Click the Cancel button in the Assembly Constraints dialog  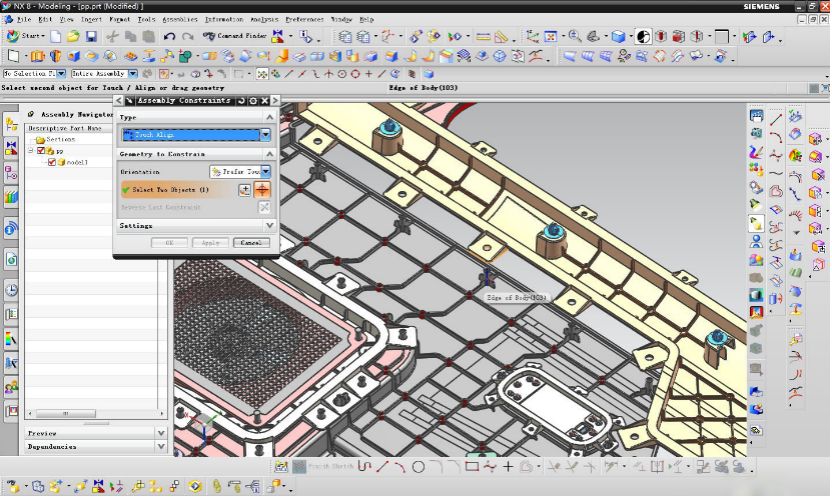pyautogui.click(x=251, y=242)
